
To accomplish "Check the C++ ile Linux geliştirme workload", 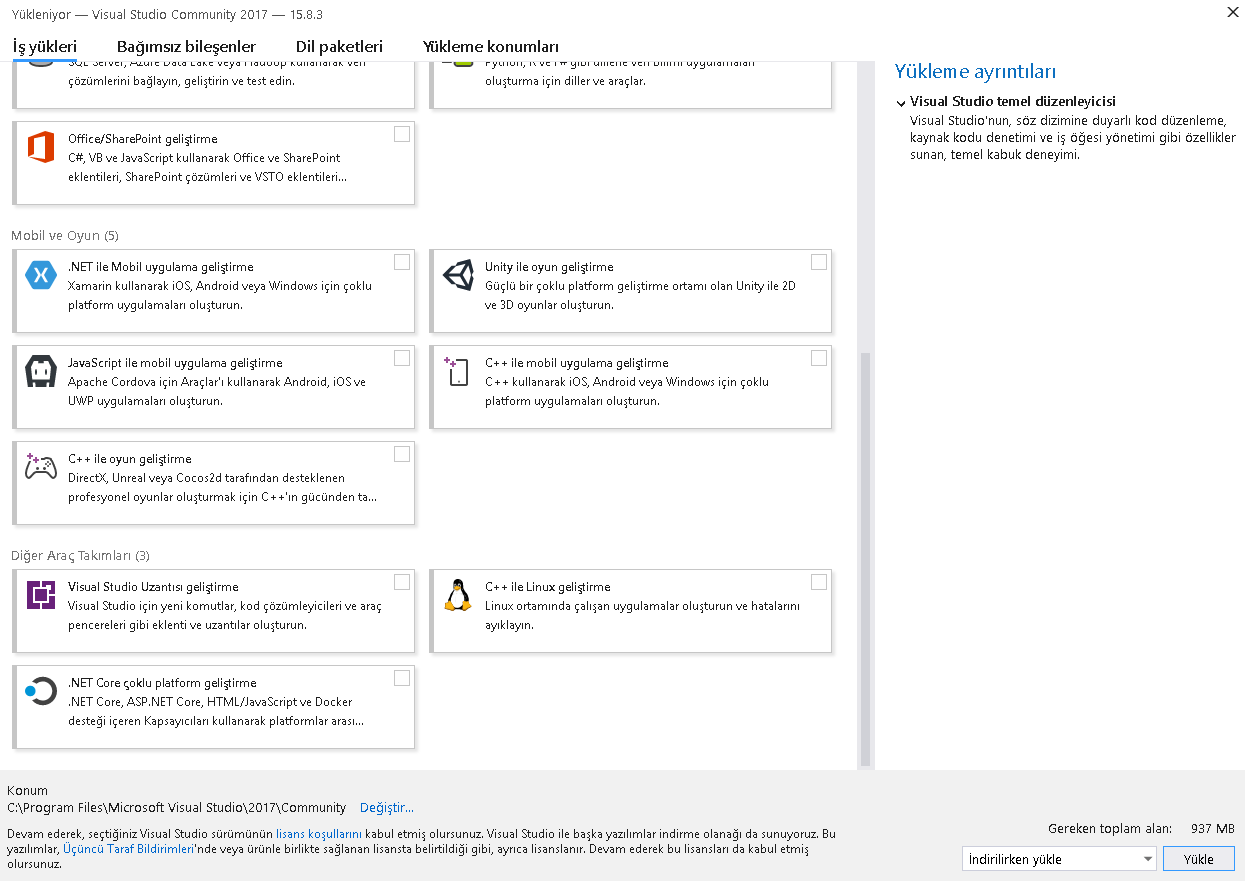I will pos(819,582).
